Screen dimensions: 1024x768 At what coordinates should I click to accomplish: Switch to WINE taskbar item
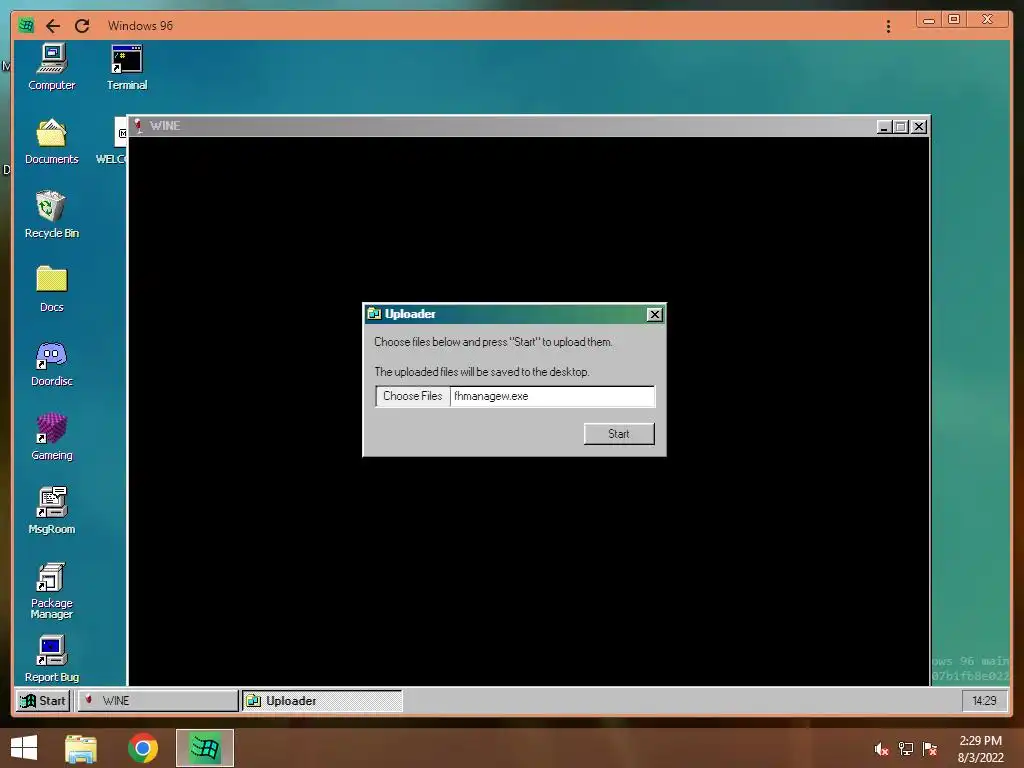click(x=158, y=701)
